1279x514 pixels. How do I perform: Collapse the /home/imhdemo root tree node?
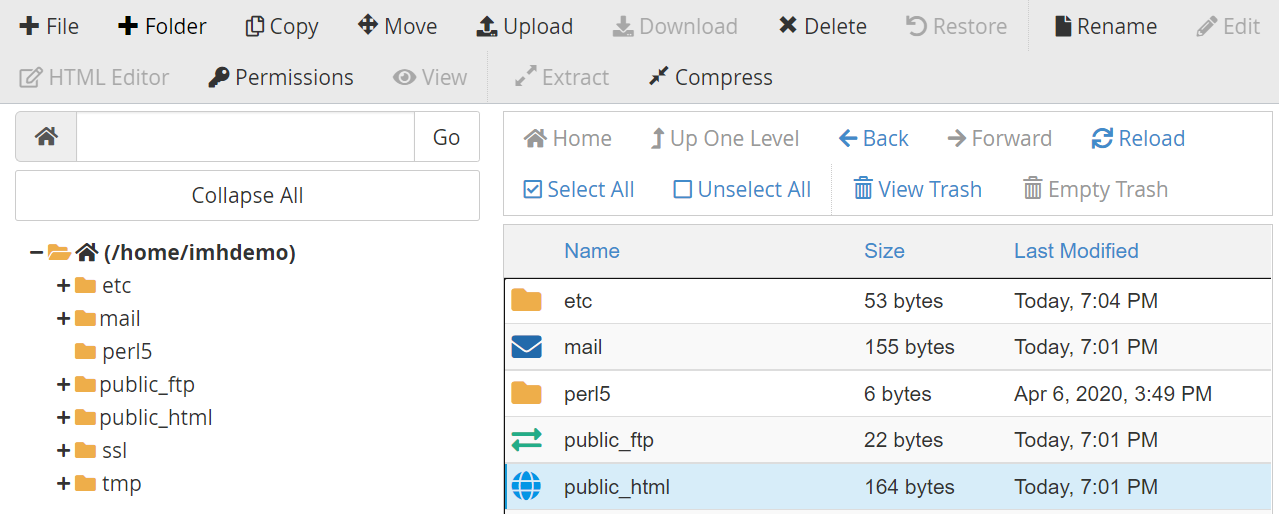36,253
